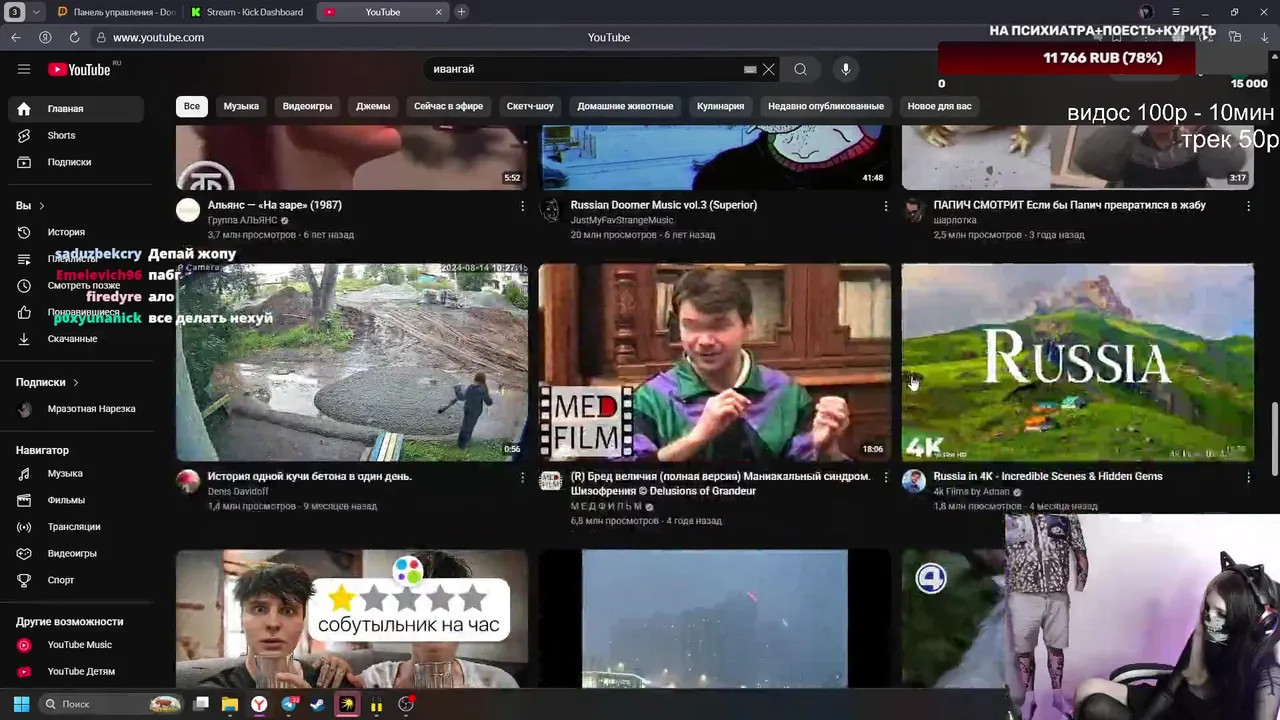Select the Музыка filter chip
This screenshot has height=720, width=1280.
click(241, 106)
